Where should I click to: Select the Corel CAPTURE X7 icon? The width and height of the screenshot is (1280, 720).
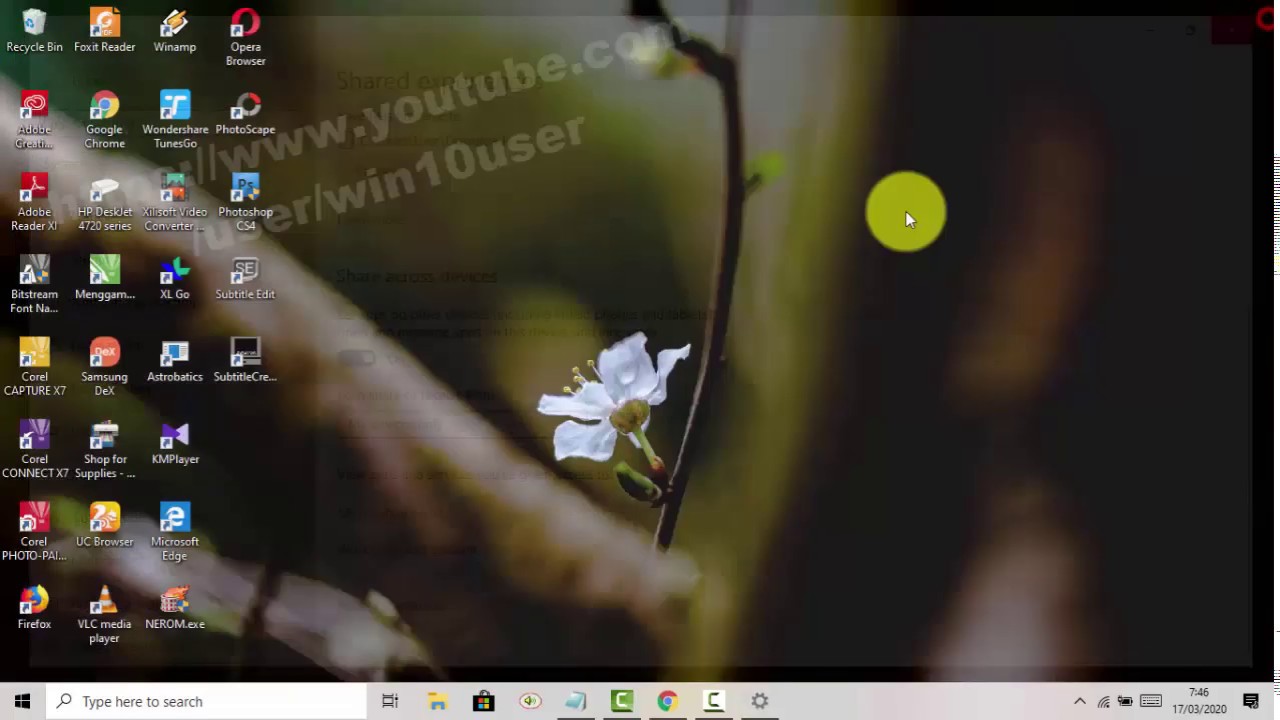34,367
